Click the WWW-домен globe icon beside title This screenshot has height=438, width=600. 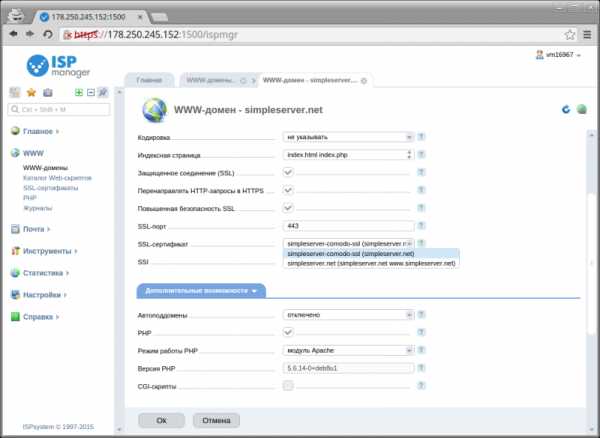click(155, 110)
